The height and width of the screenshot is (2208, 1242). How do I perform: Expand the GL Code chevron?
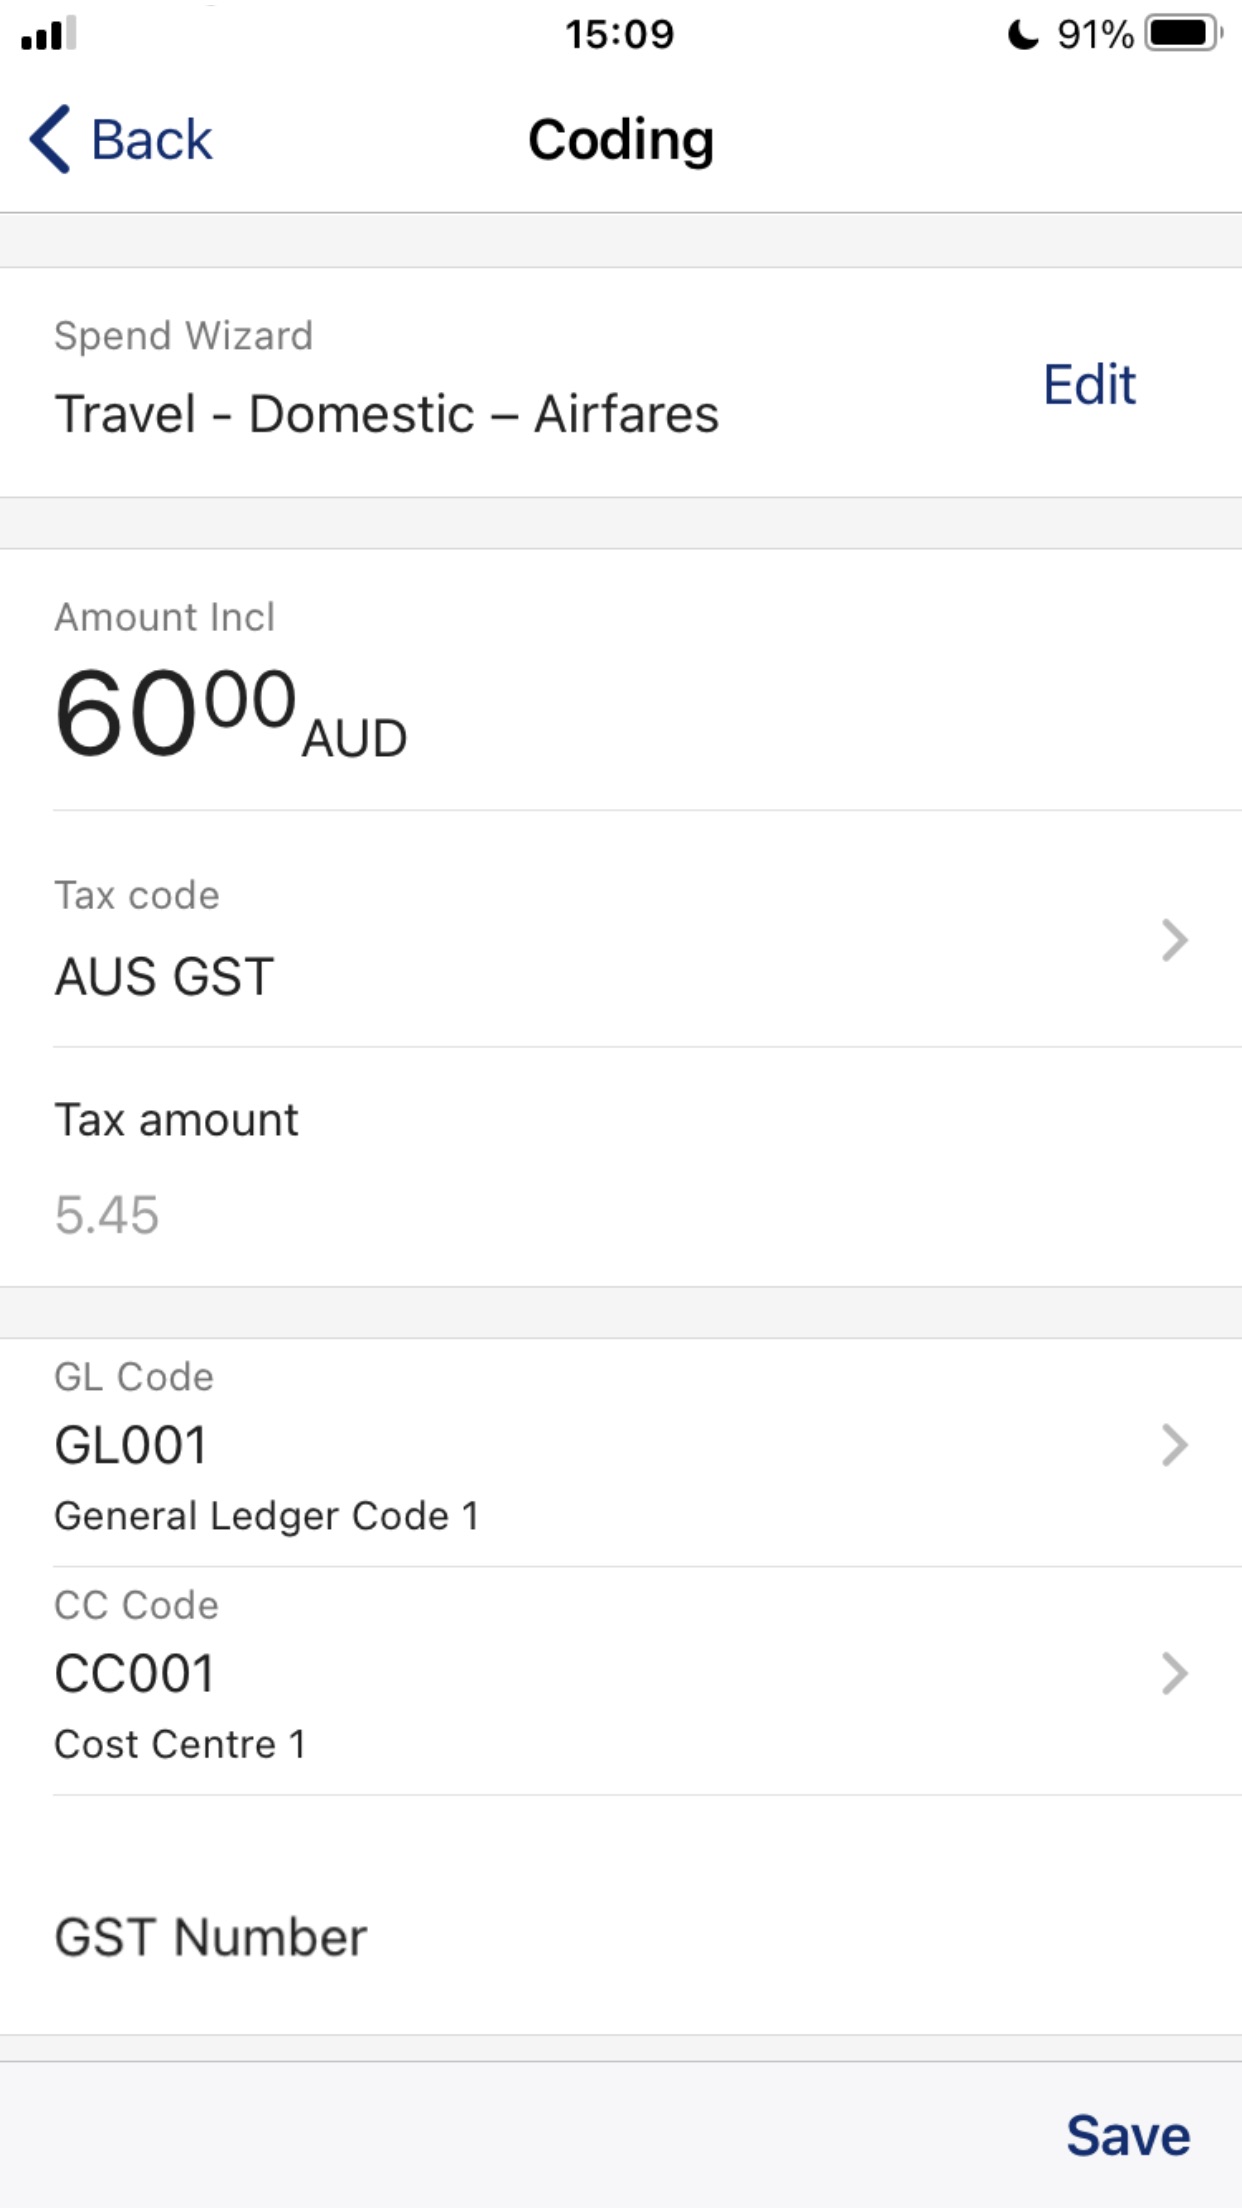[1175, 1445]
